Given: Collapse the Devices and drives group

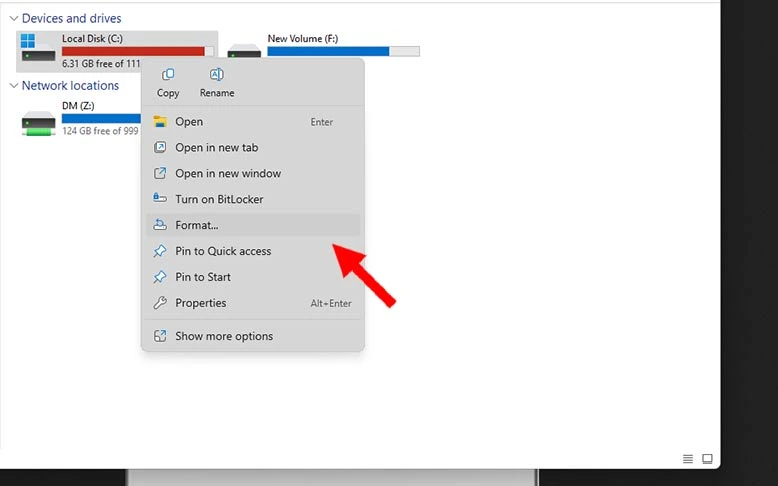Looking at the screenshot, I should pos(13,19).
